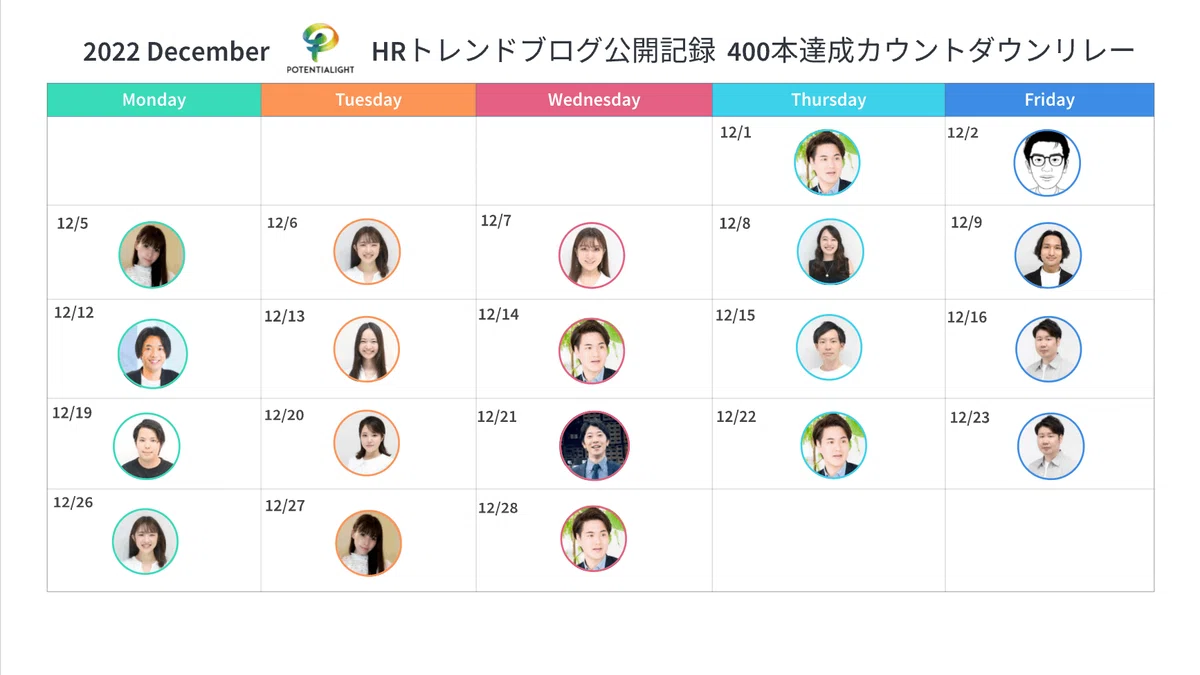This screenshot has width=1200, height=675.
Task: Choose the Friday column header
Action: point(1049,100)
